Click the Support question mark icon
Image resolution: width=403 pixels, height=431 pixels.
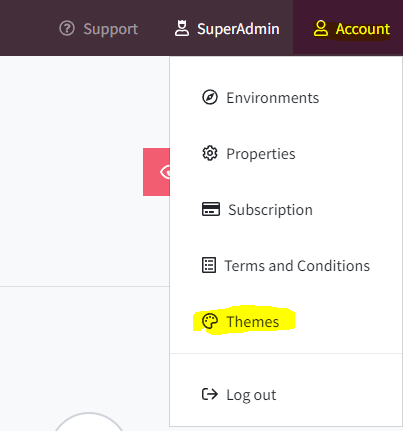(x=67, y=29)
